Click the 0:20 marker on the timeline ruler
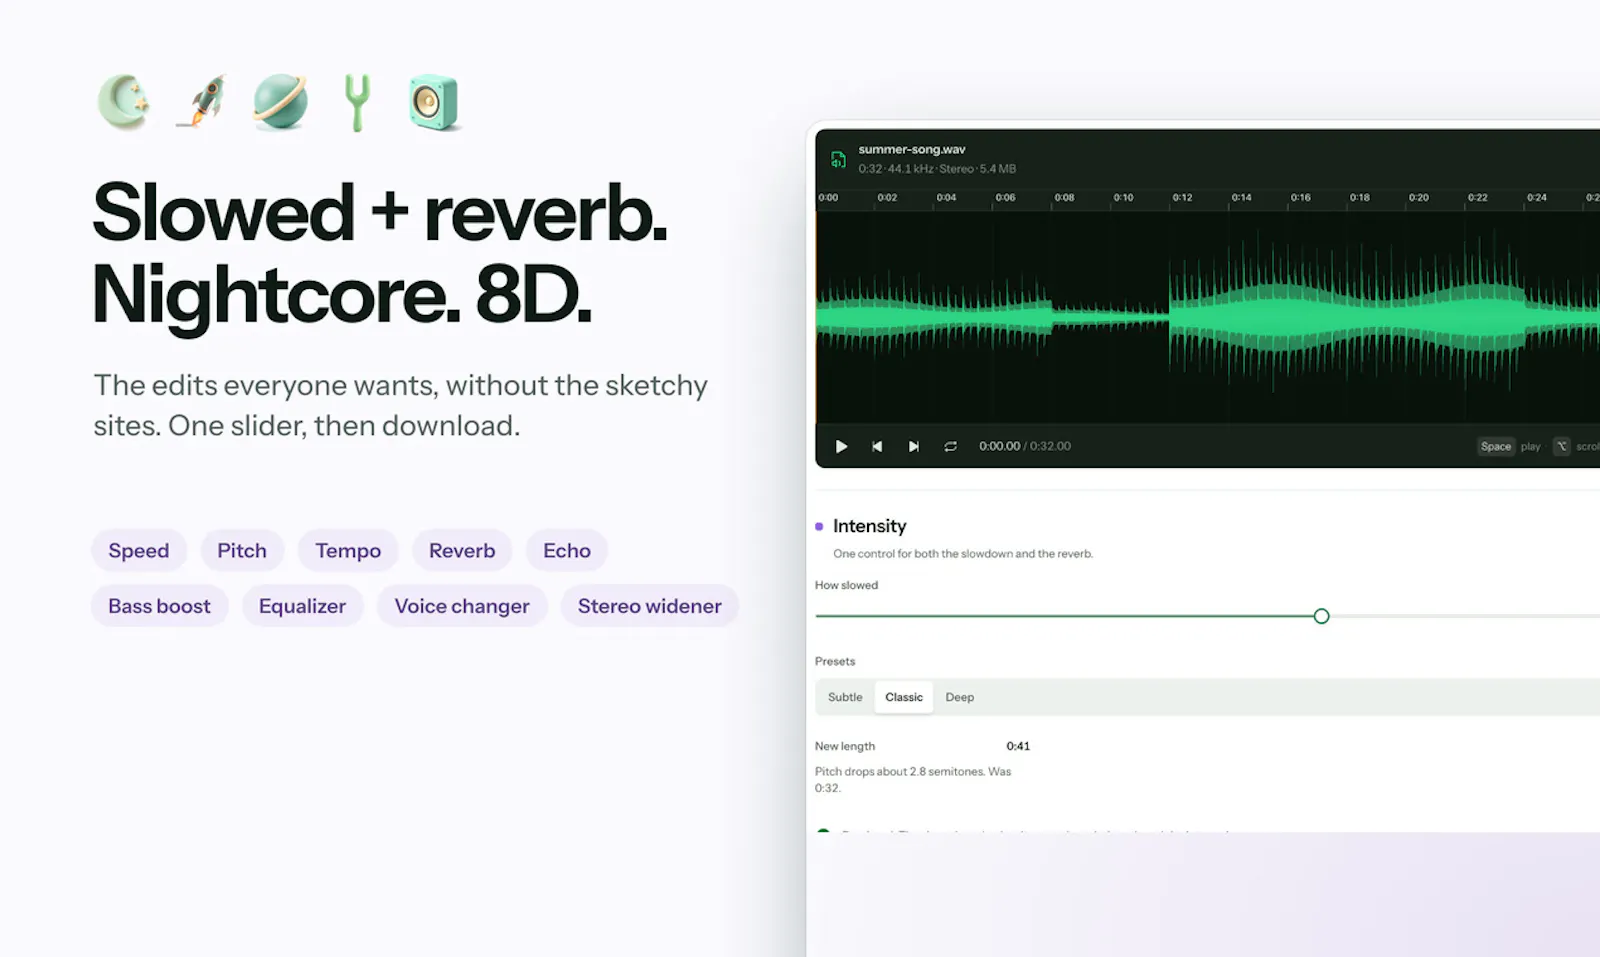Viewport: 1600px width, 957px height. pyautogui.click(x=1418, y=198)
